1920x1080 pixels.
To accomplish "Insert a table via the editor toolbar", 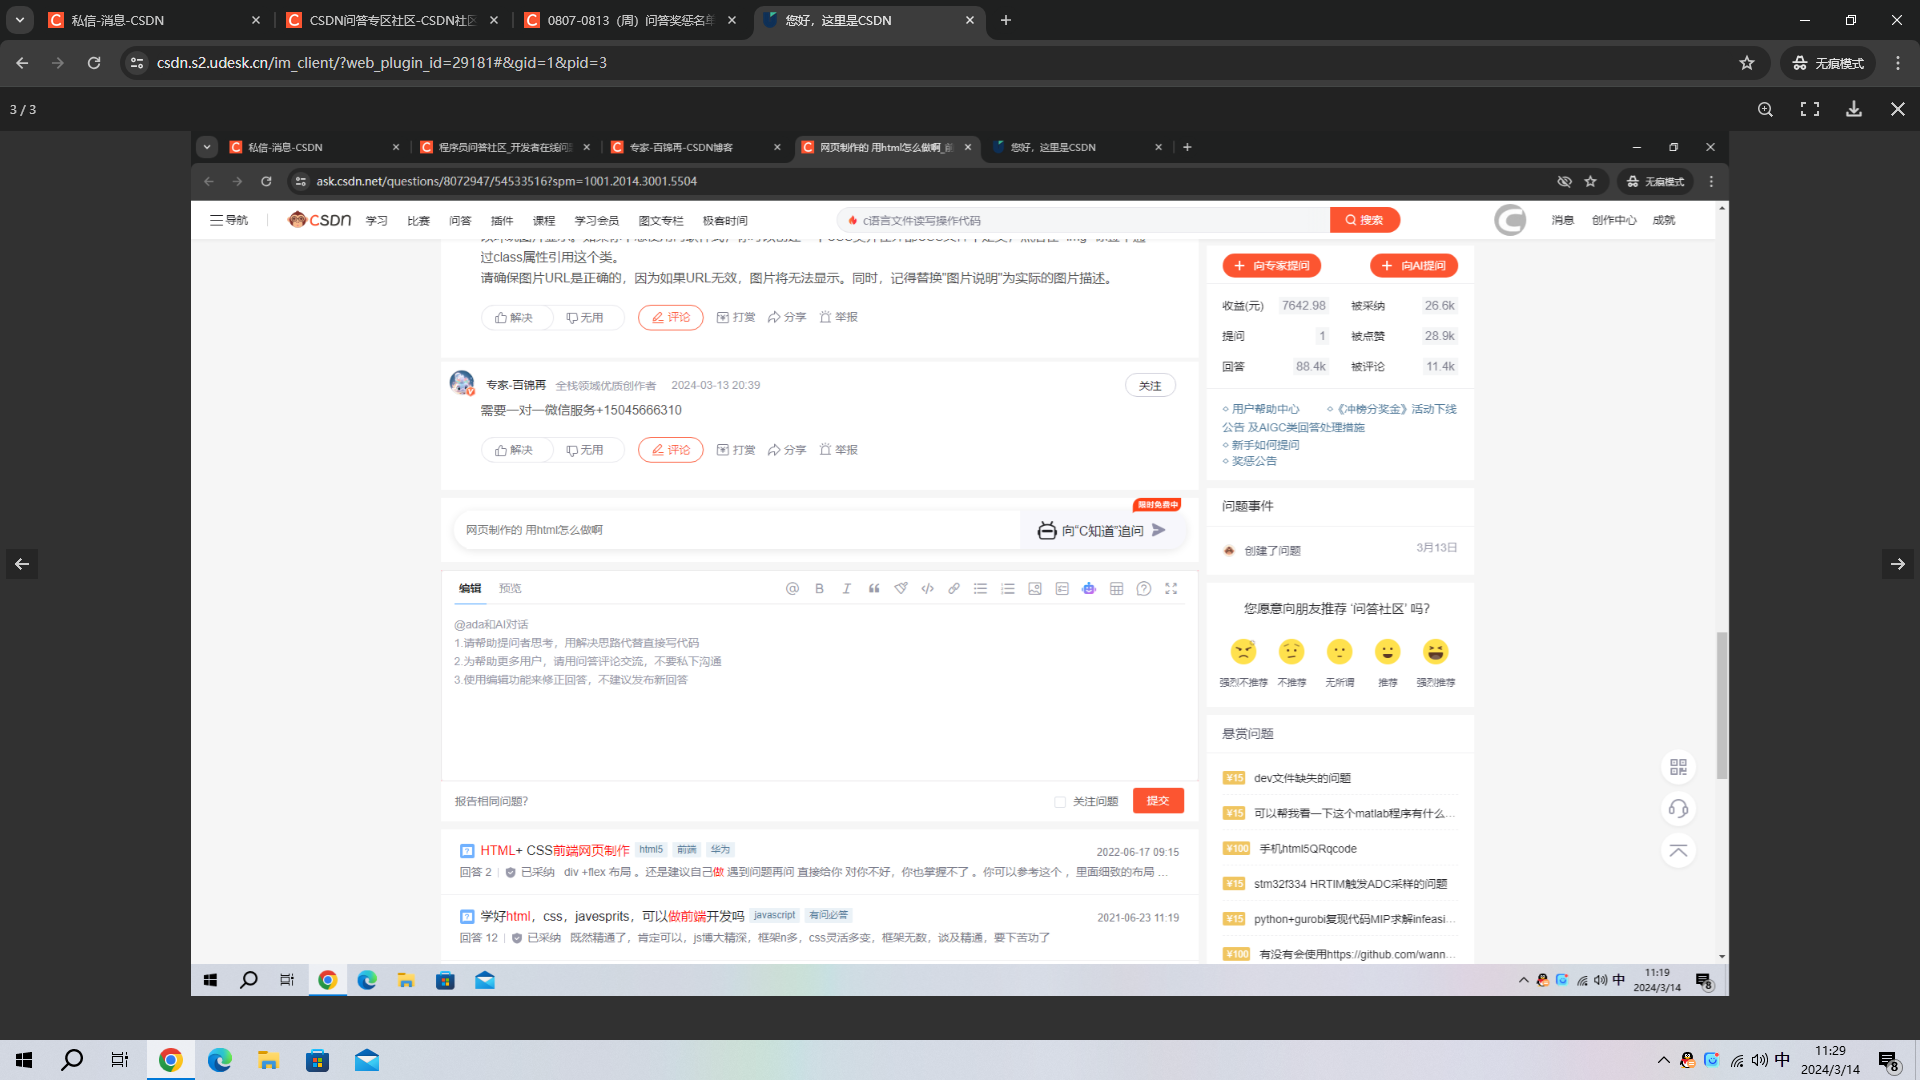I will (1116, 588).
